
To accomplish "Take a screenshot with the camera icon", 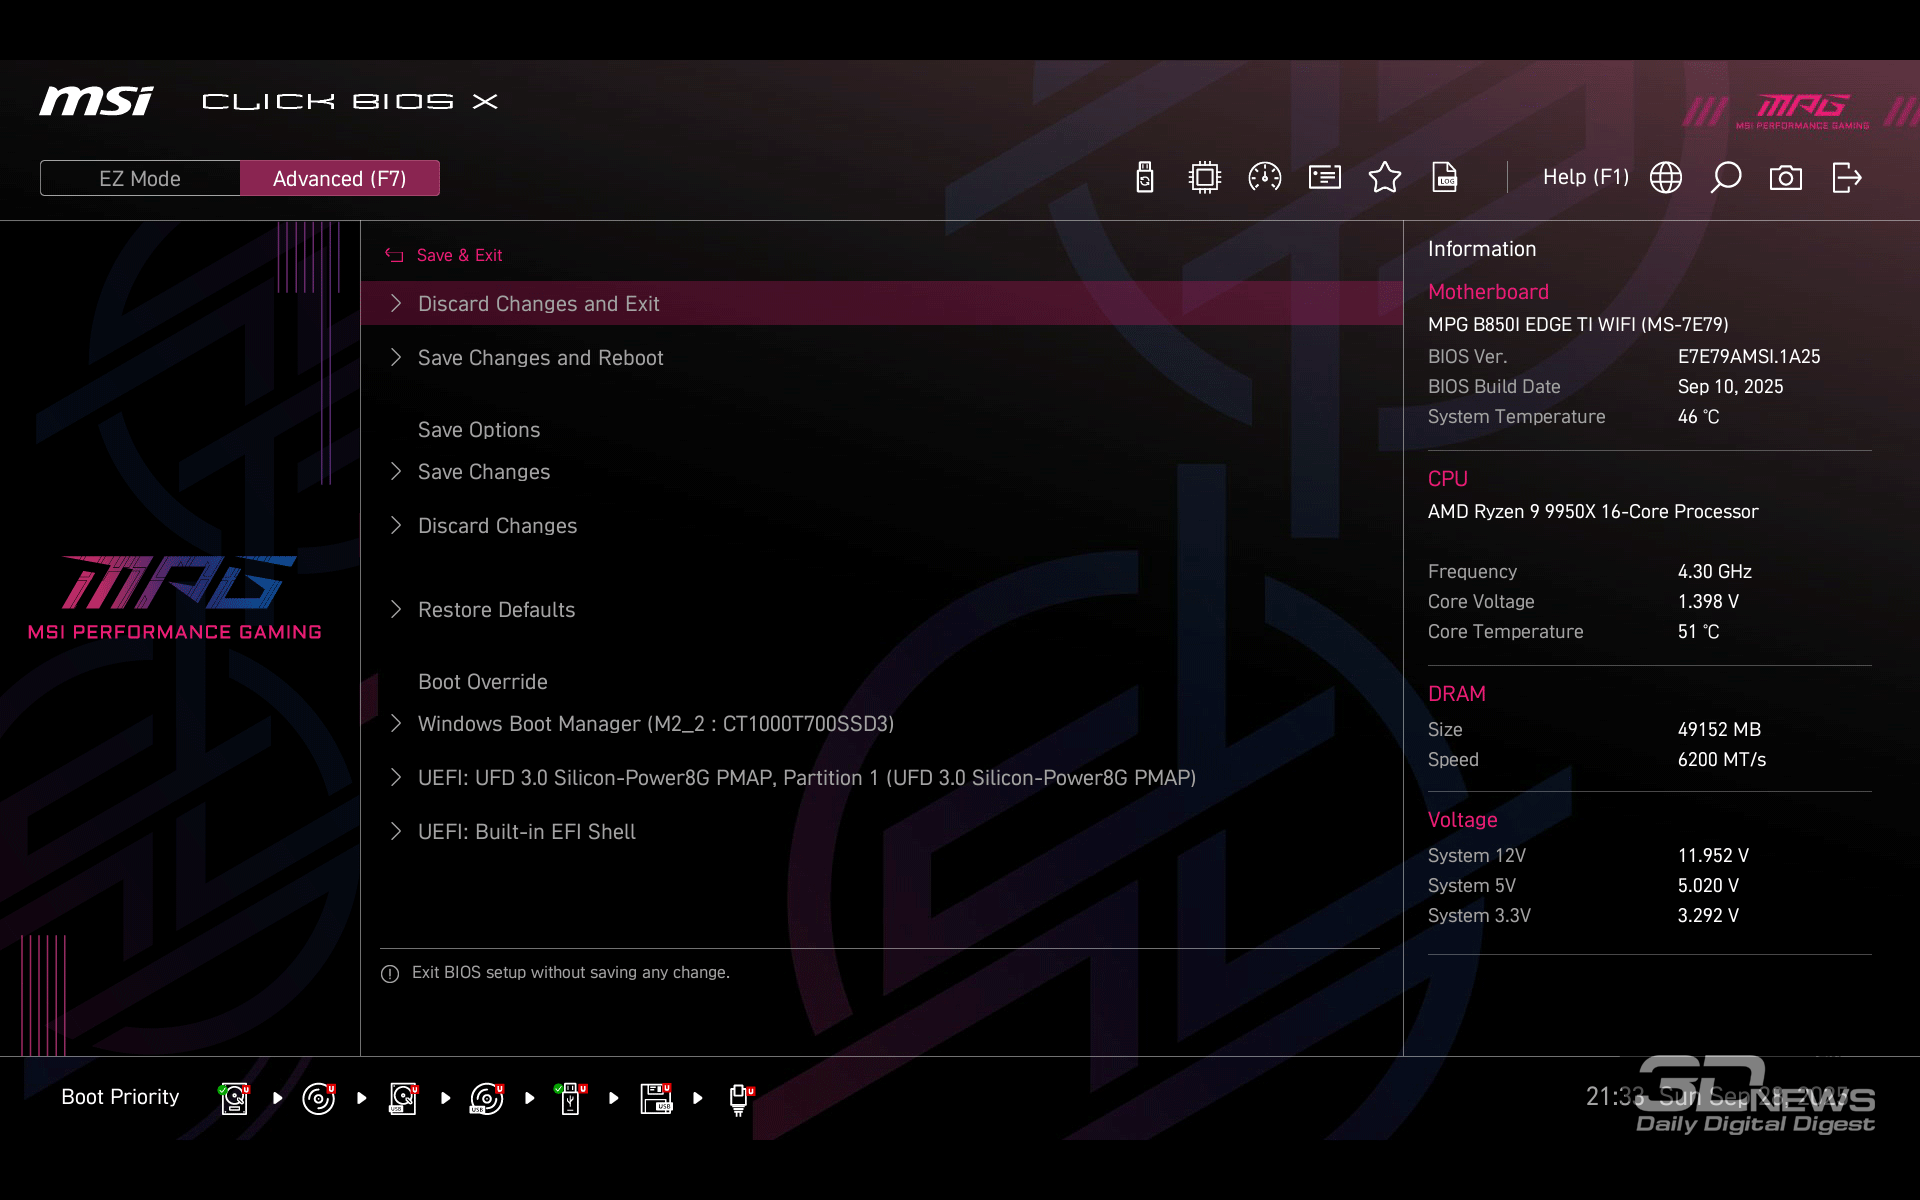I will (x=1786, y=178).
